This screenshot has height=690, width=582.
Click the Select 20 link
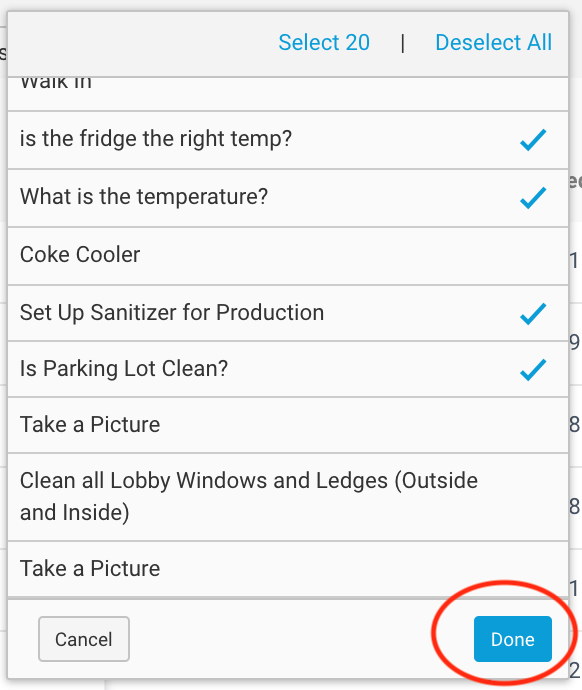tap(324, 43)
